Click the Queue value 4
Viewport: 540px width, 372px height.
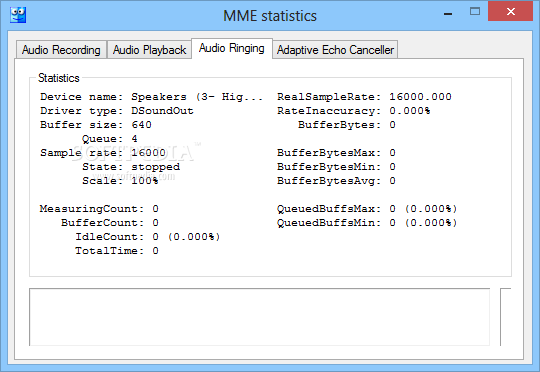coord(134,139)
